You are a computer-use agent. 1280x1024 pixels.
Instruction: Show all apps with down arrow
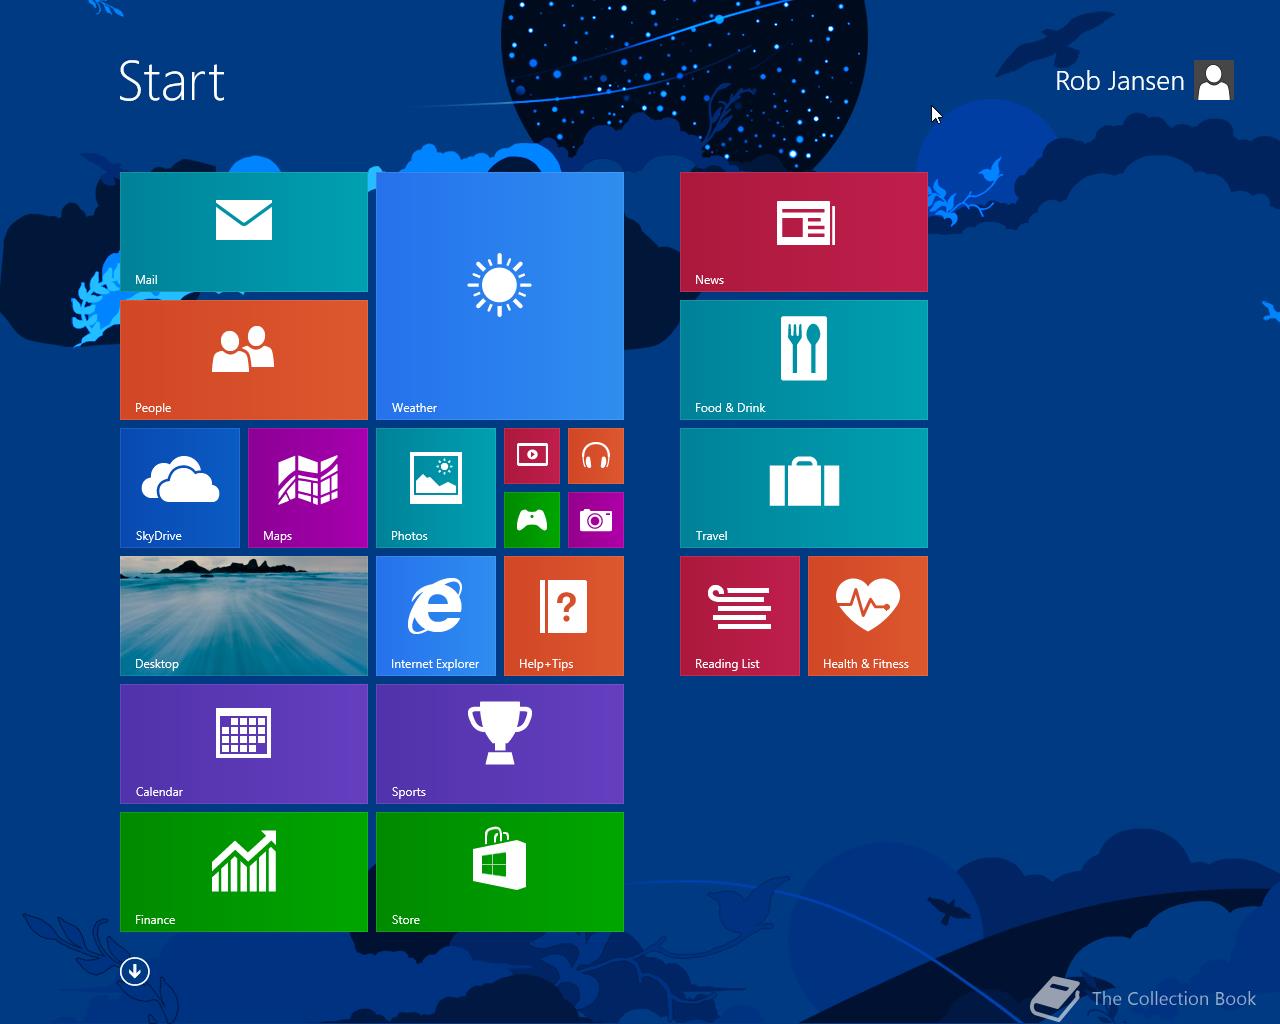click(135, 971)
